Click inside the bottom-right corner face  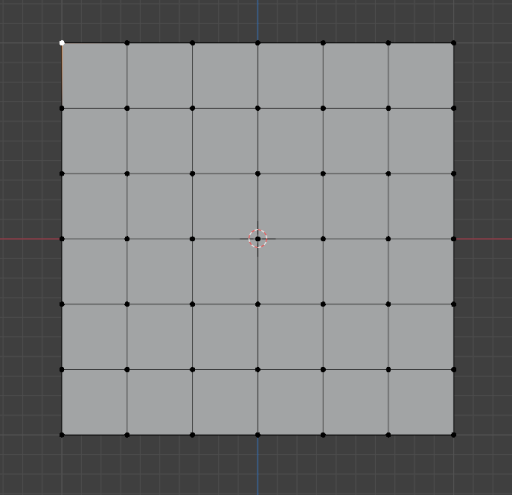tap(421, 402)
